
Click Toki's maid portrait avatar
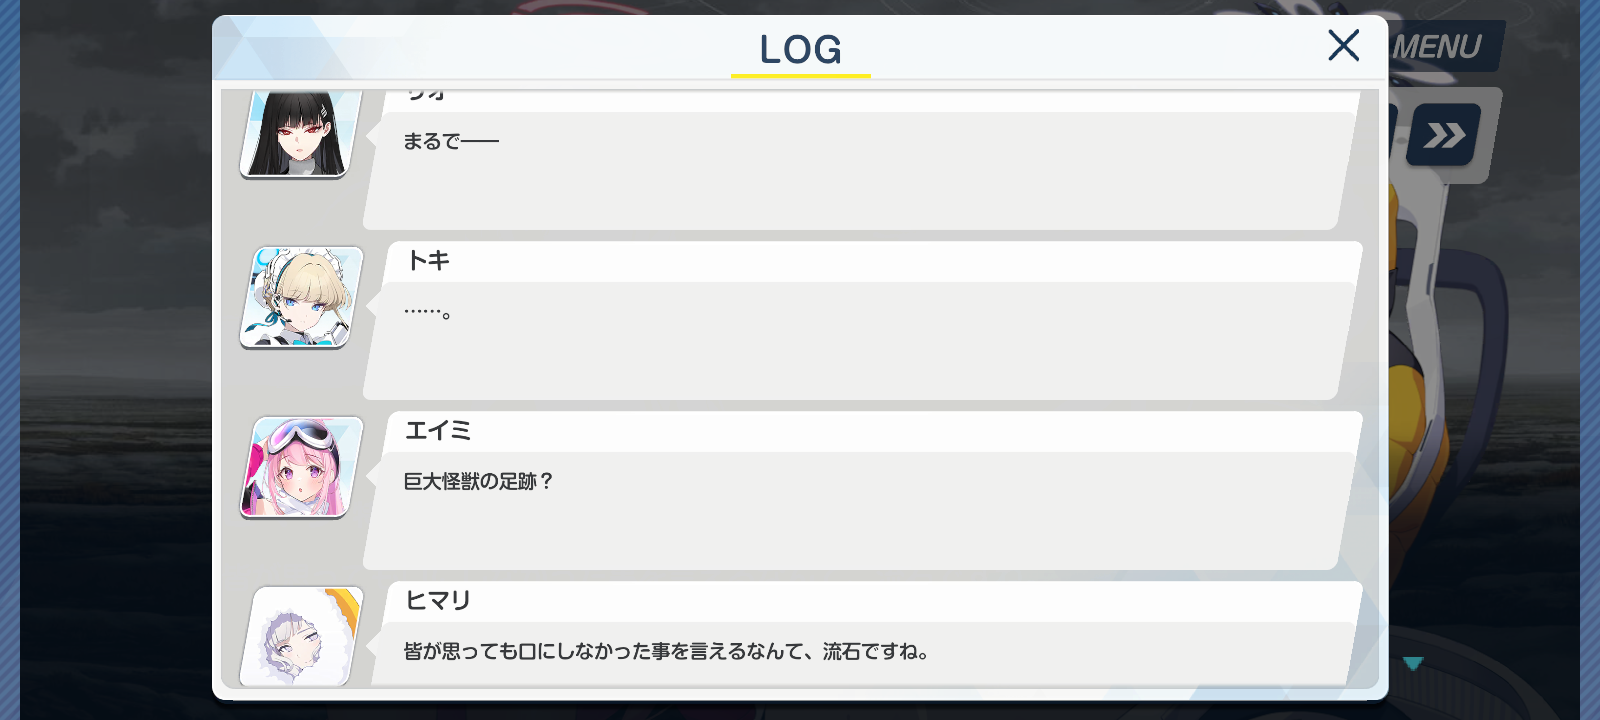click(301, 298)
